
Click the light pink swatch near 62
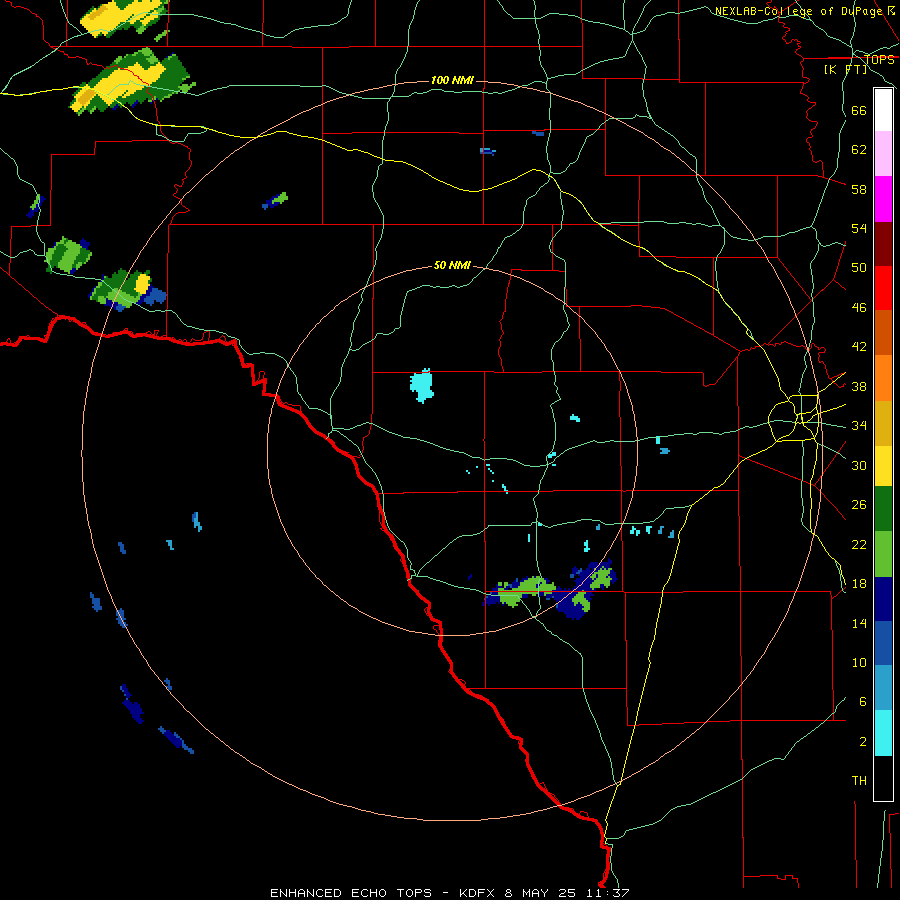tap(883, 154)
